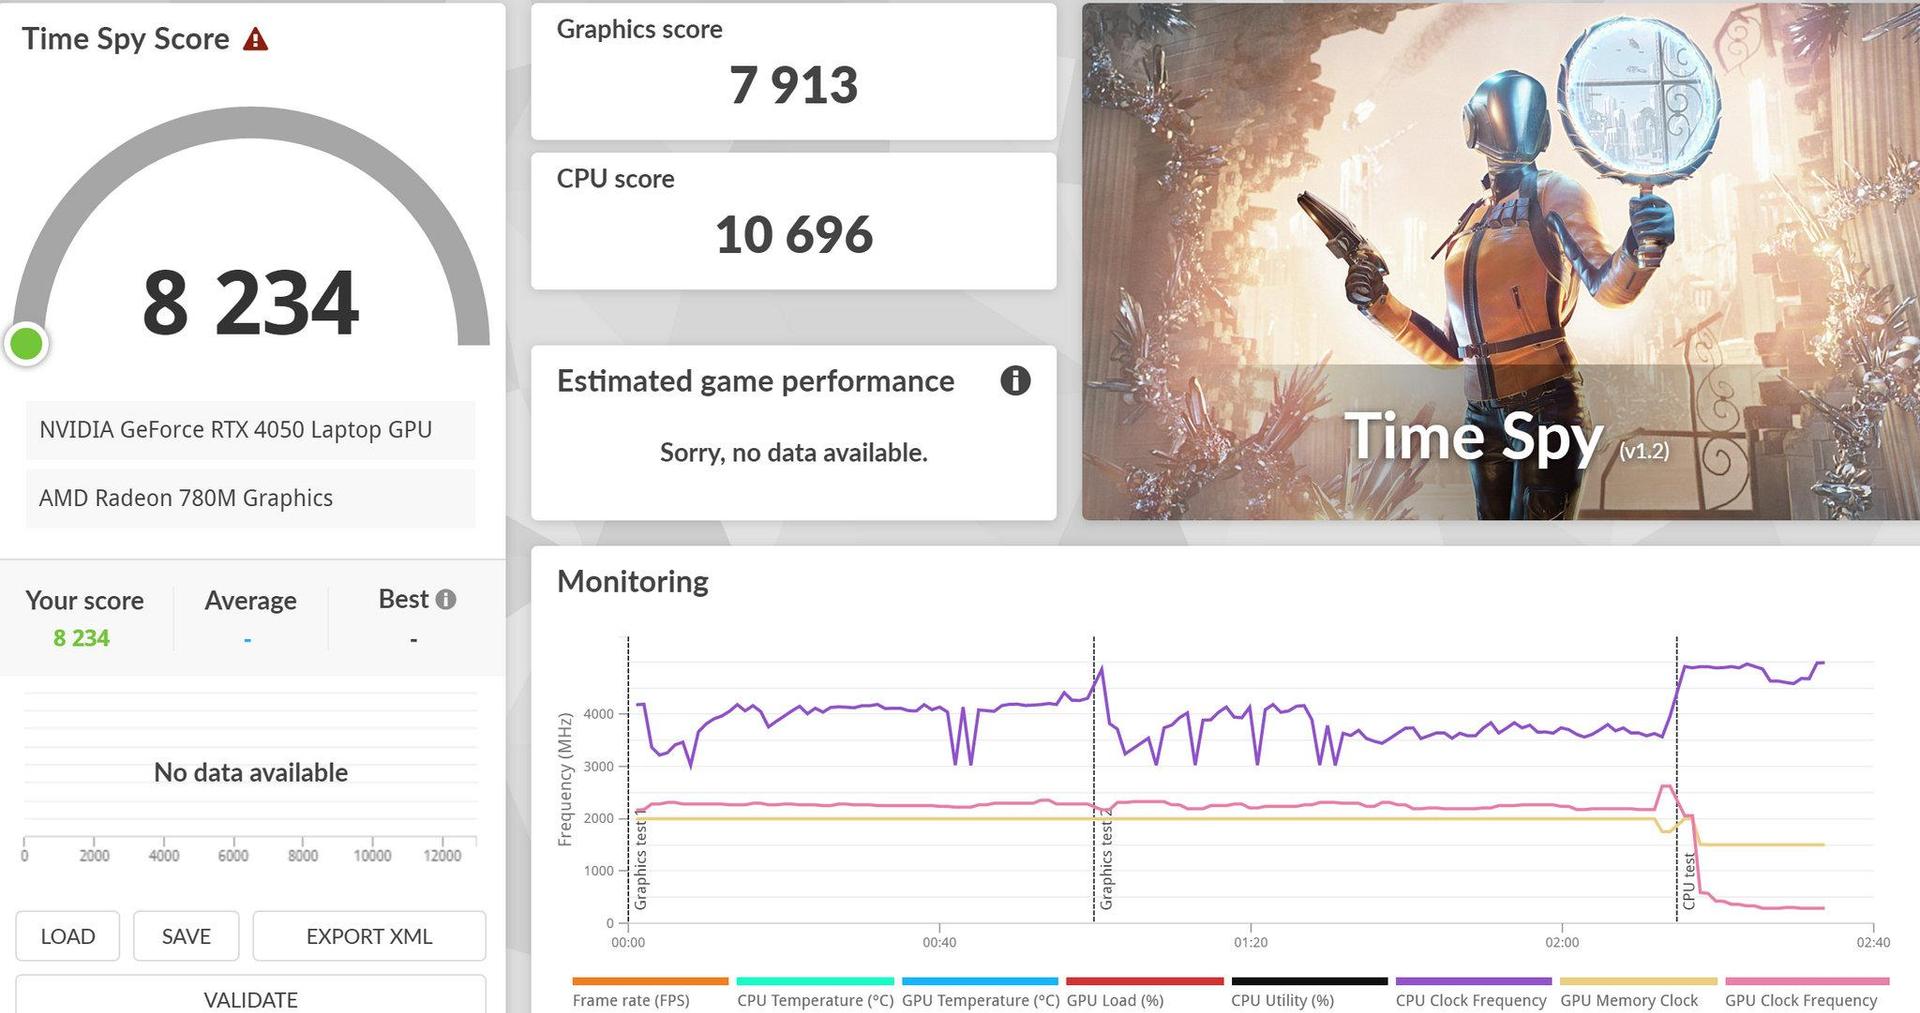Click the Your score column label

pyautogui.click(x=84, y=600)
